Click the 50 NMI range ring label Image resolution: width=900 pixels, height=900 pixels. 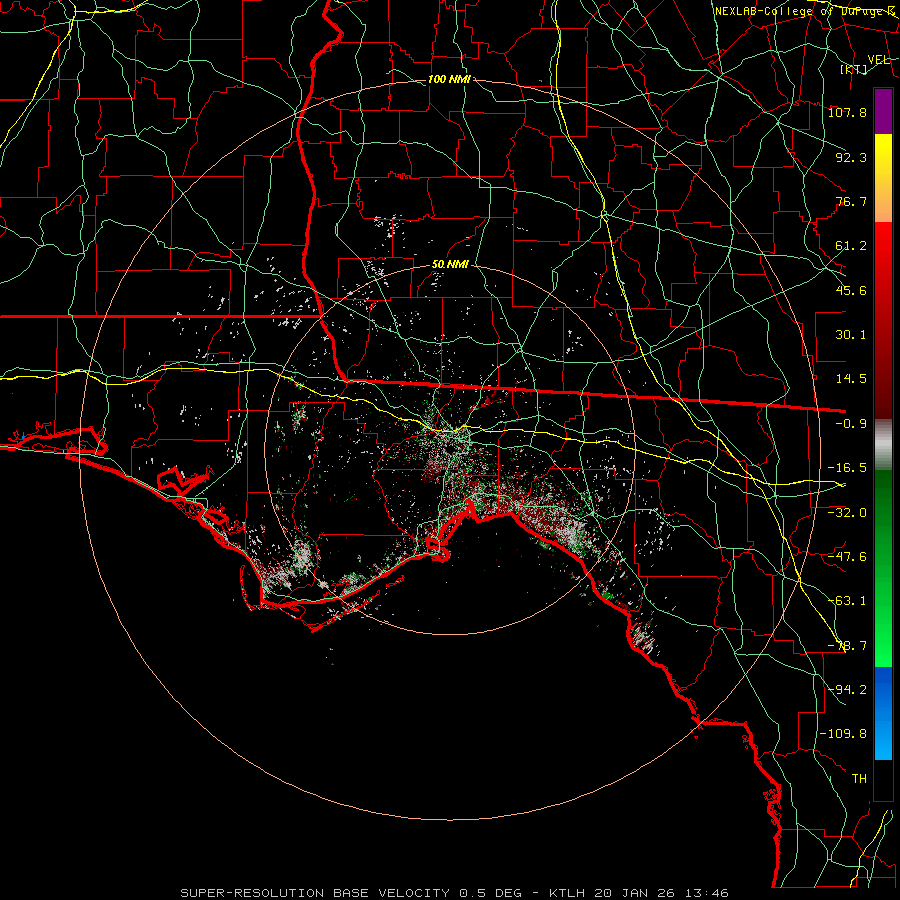pos(450,264)
